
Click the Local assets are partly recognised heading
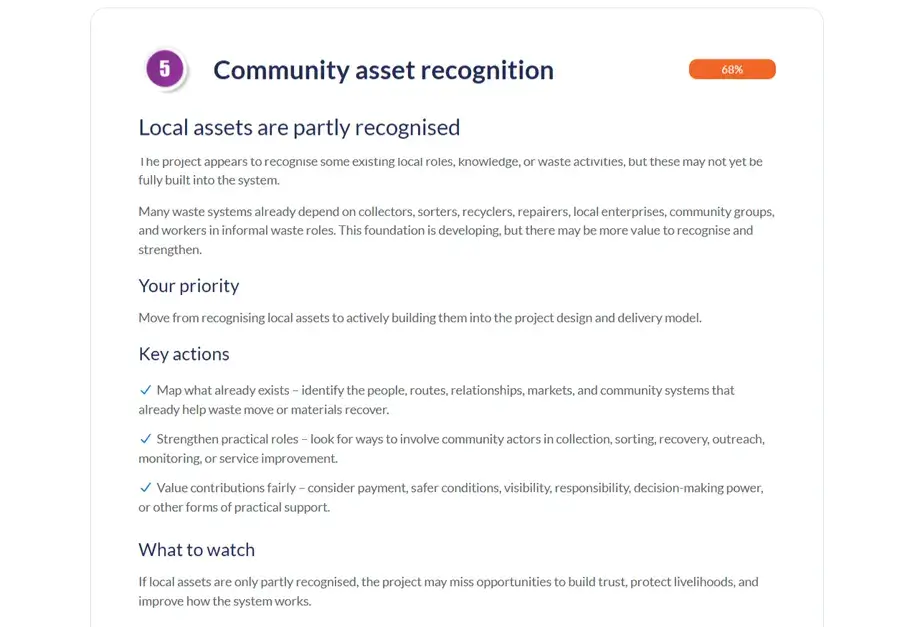tap(299, 128)
